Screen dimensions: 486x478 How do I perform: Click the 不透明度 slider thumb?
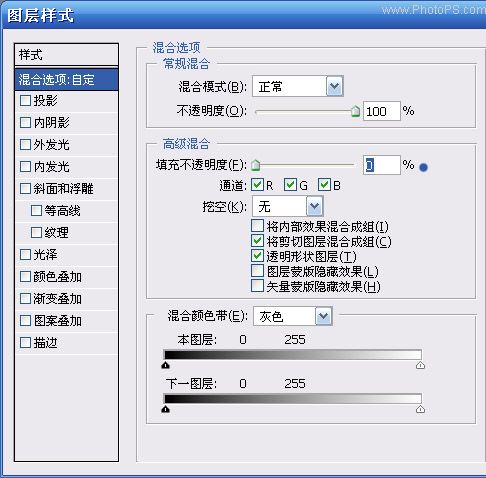pyautogui.click(x=356, y=111)
